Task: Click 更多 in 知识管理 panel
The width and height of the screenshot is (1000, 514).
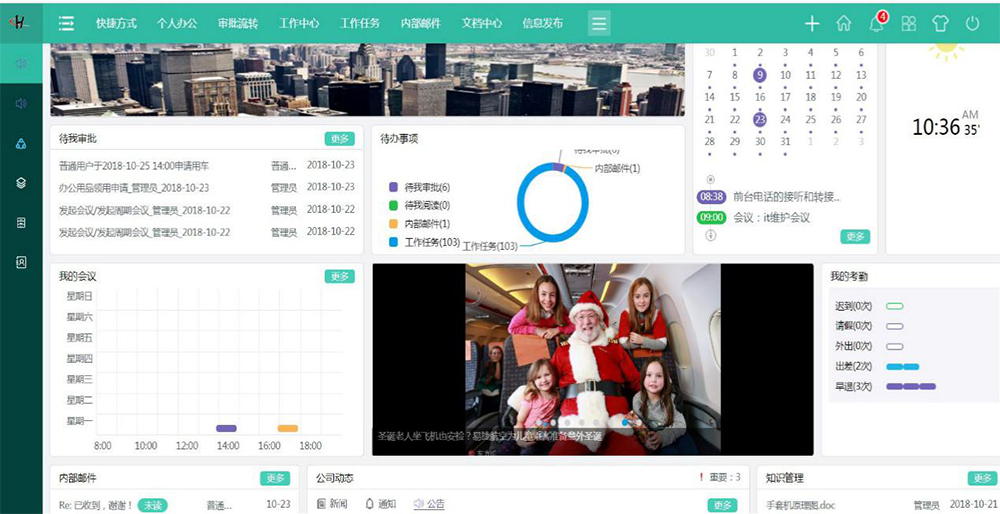Action: 983,478
